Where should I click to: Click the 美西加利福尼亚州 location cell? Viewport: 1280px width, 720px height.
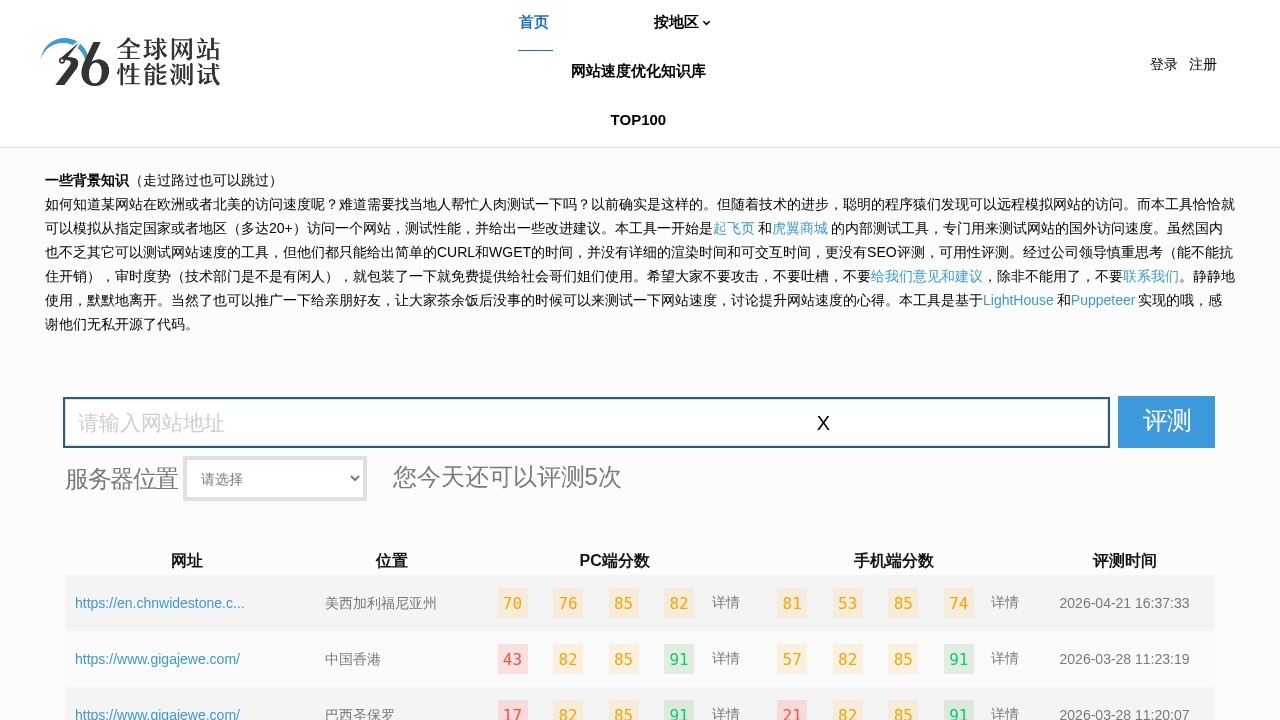pos(381,603)
